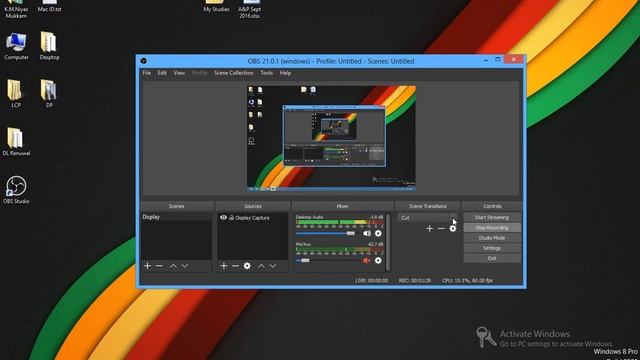Move scene down with the Scenes down arrow
This screenshot has height=360, width=640.
[185, 266]
